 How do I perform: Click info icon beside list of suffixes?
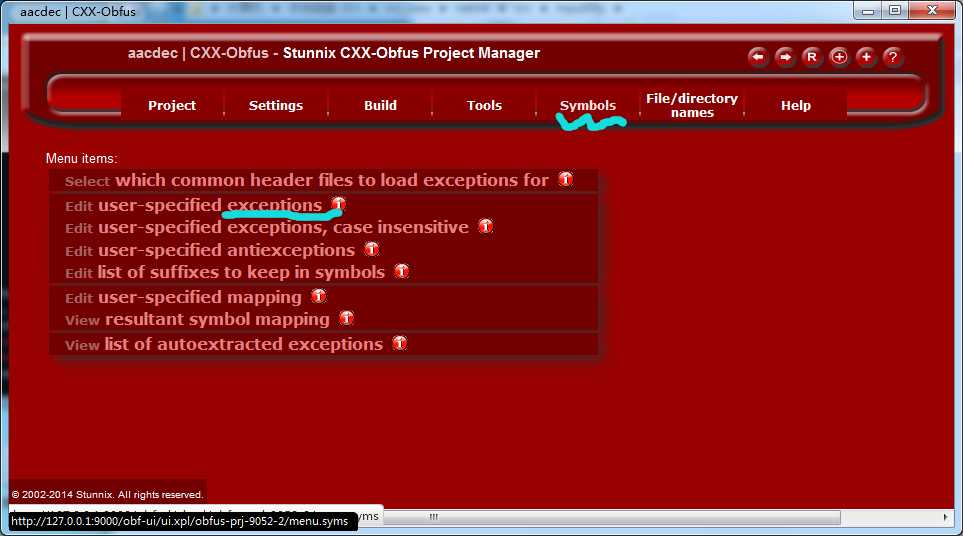402,271
